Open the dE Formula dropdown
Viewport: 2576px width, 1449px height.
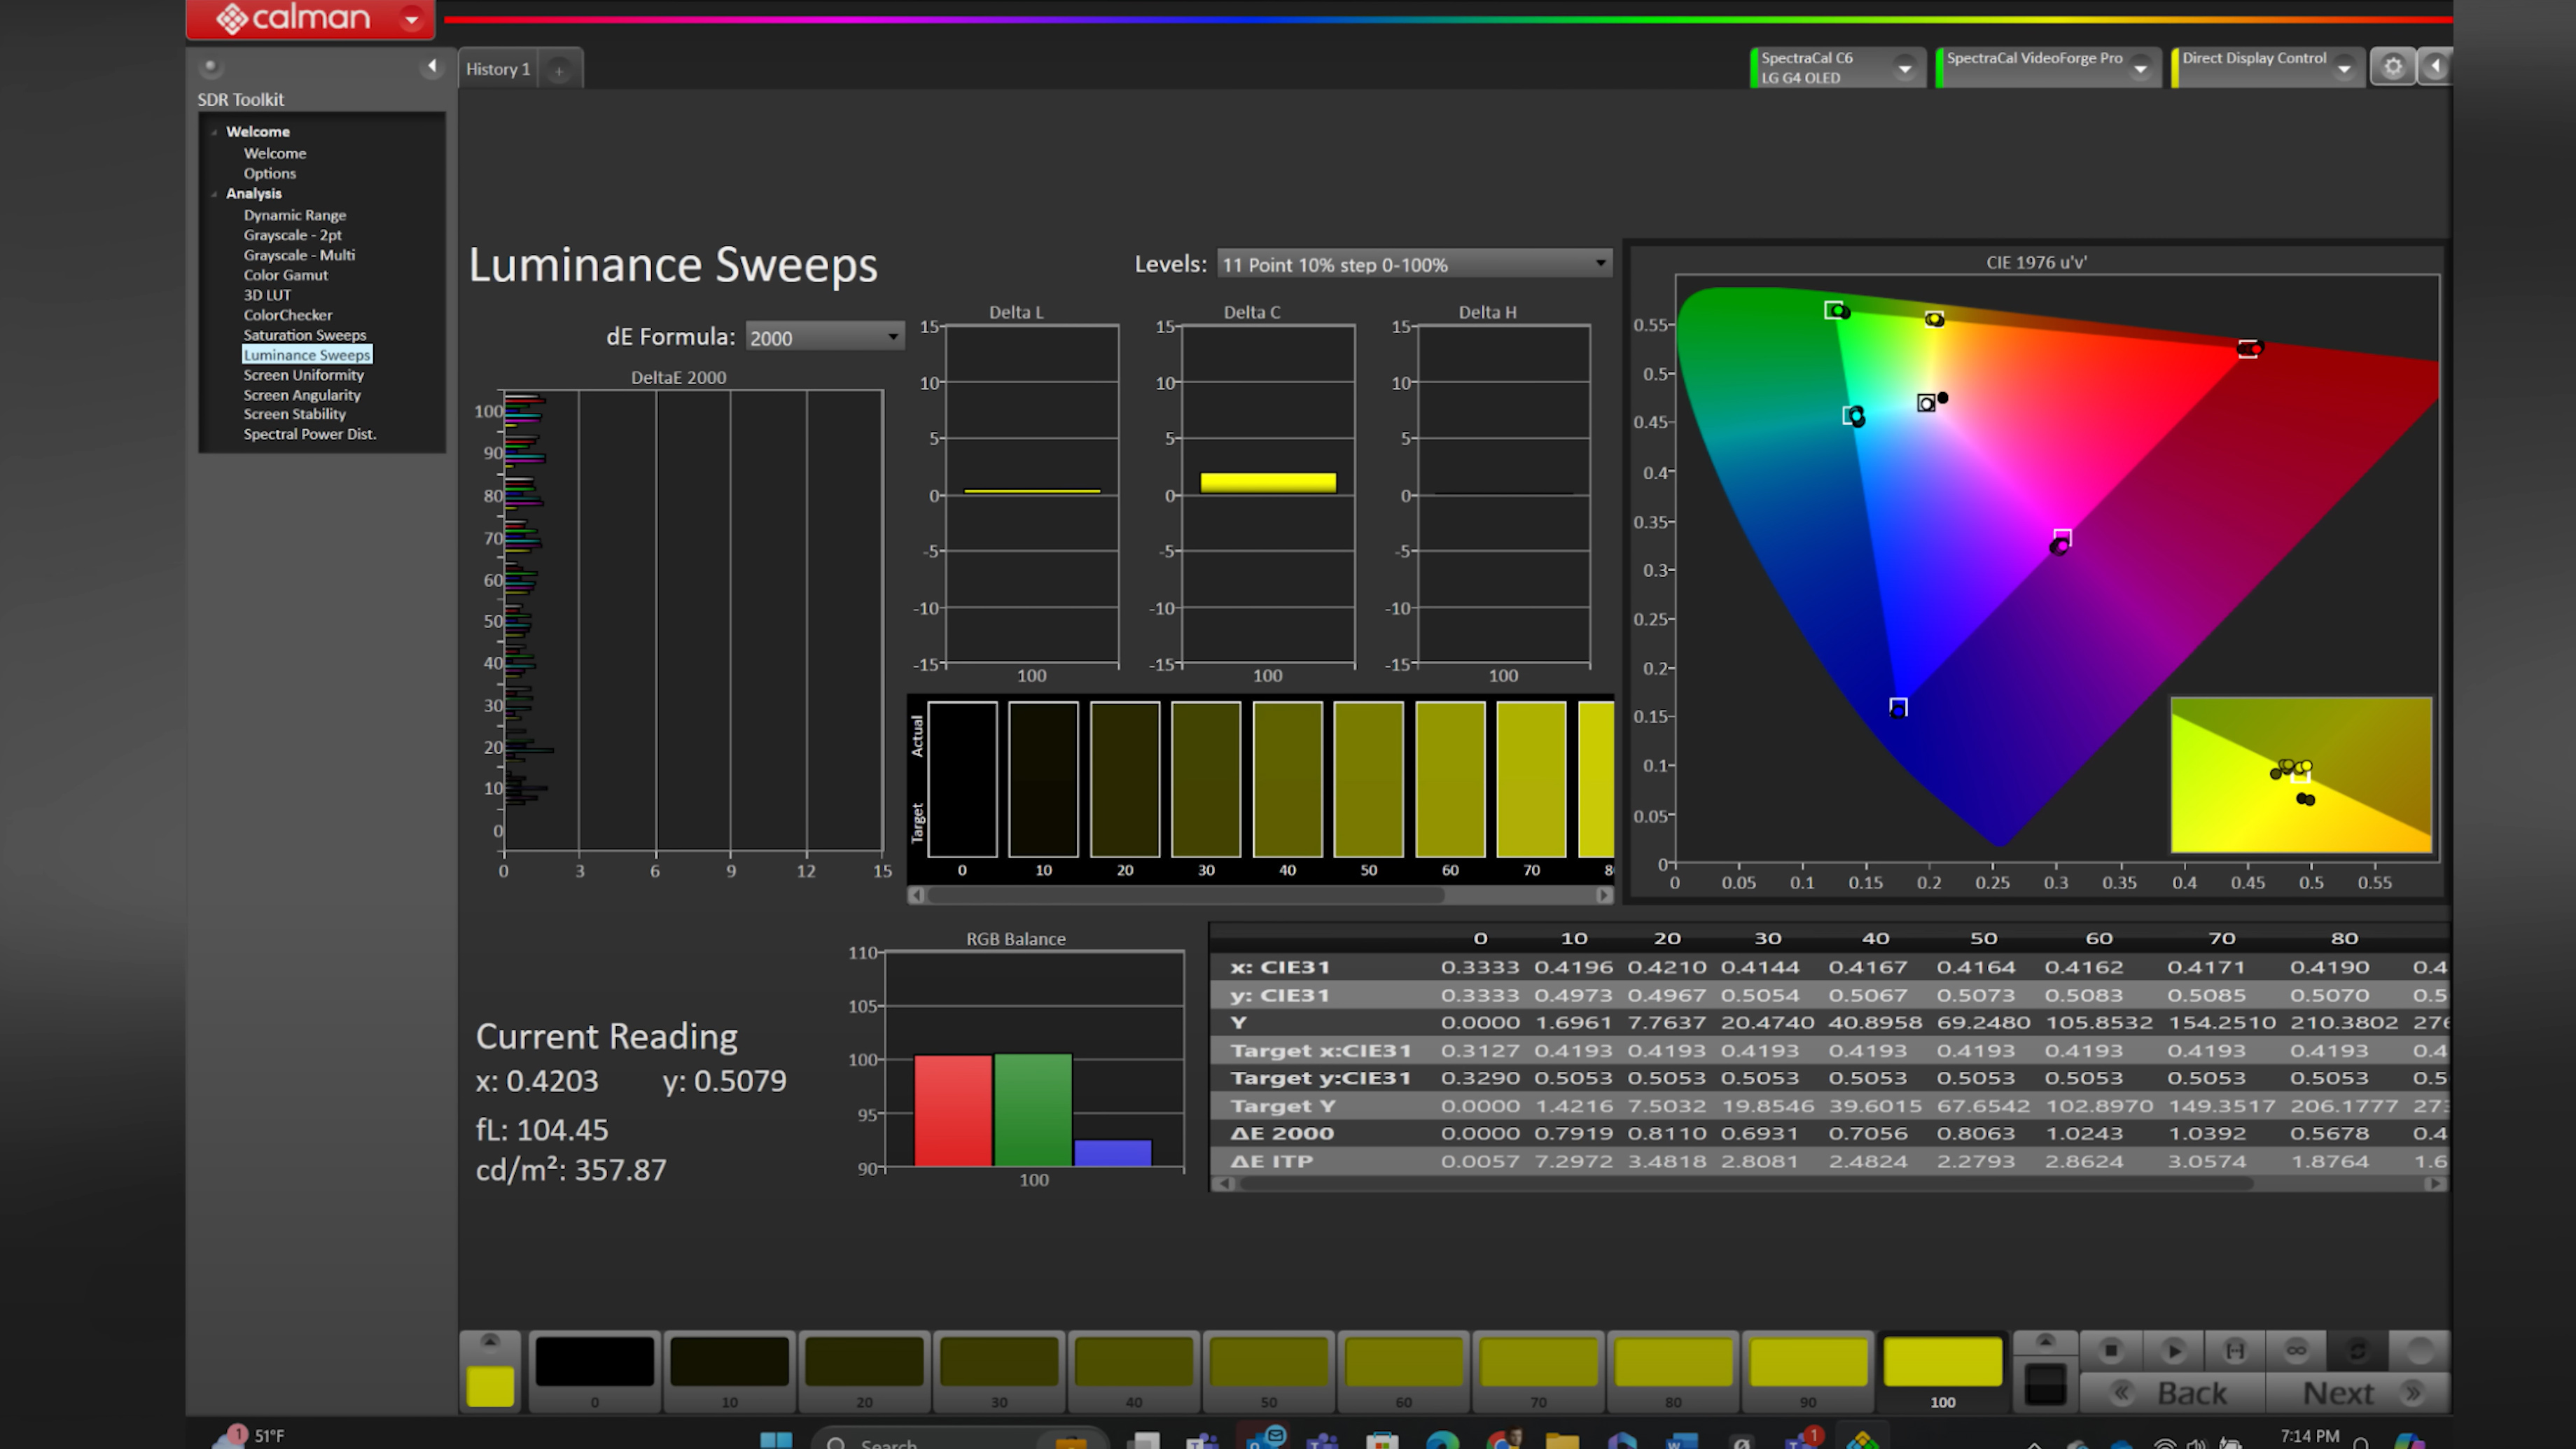tap(821, 336)
